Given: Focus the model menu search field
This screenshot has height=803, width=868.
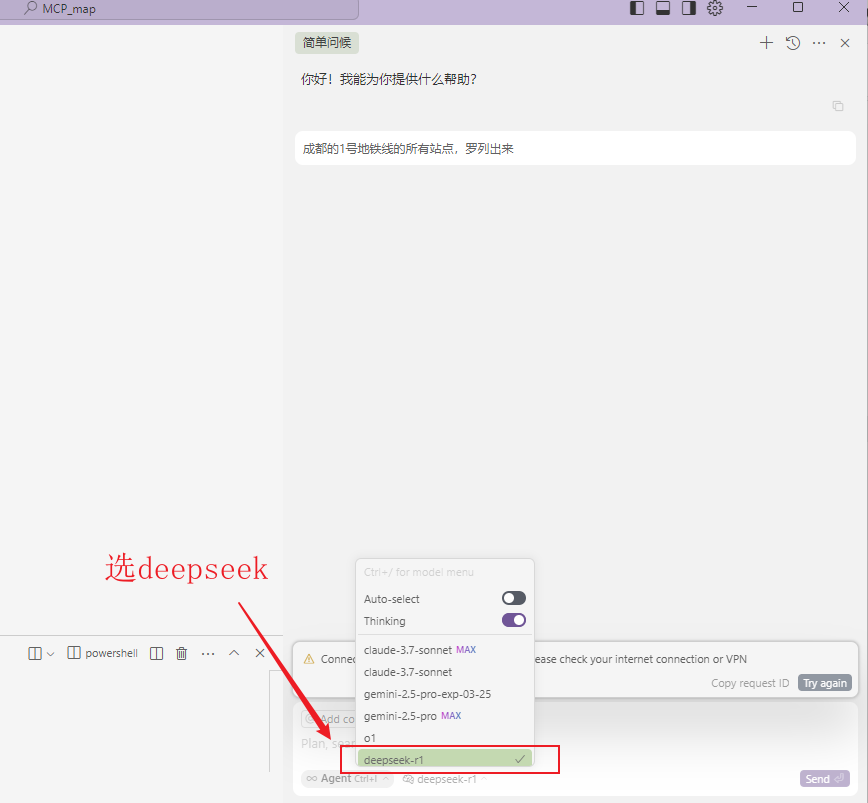Looking at the screenshot, I should [445, 572].
